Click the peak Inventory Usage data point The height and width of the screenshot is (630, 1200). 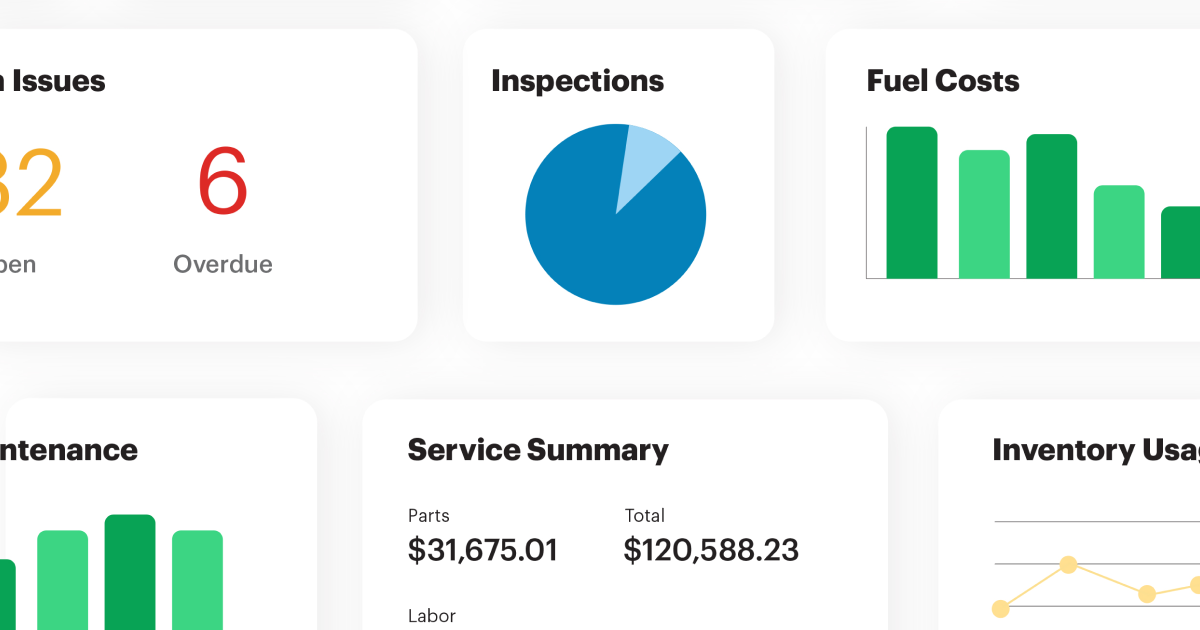(x=1068, y=565)
